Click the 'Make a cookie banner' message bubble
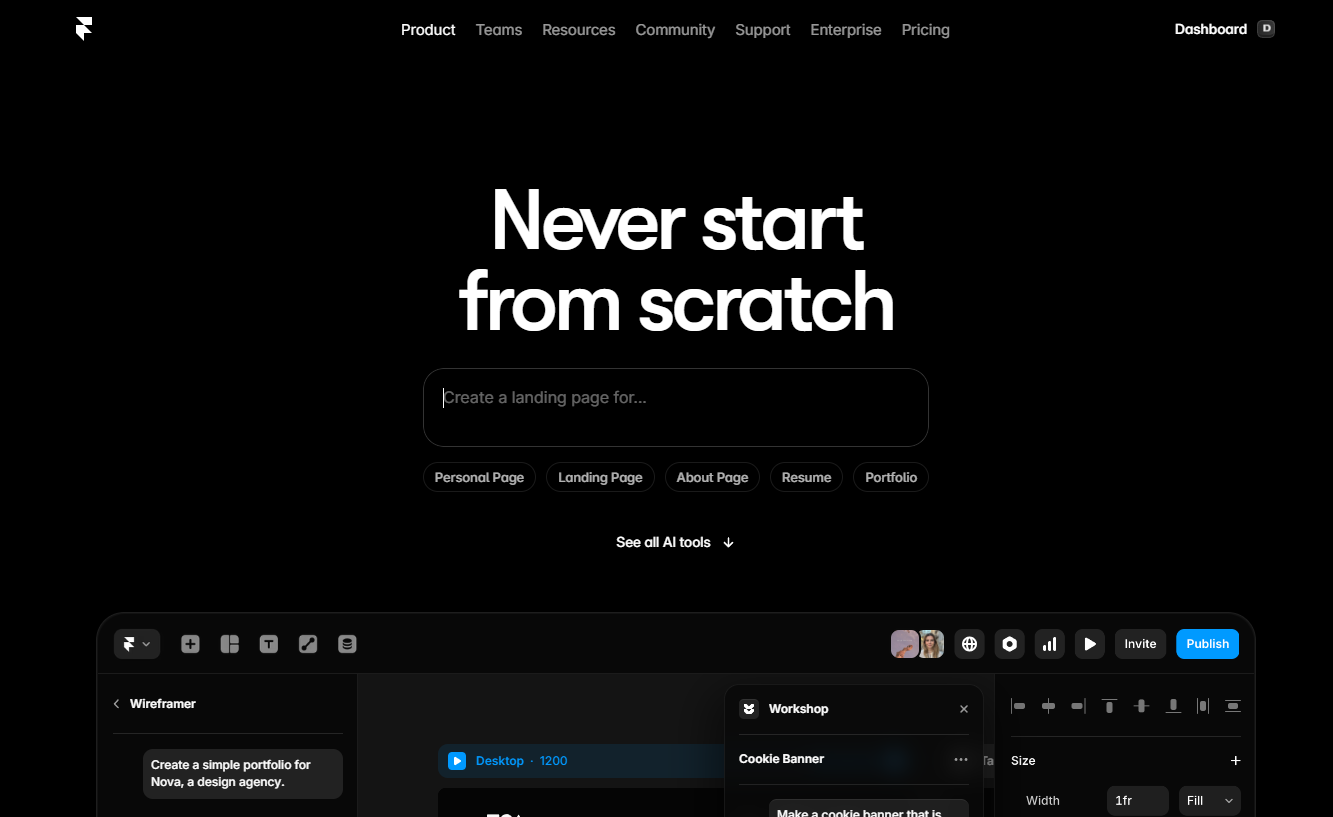The width and height of the screenshot is (1333, 817). [x=869, y=808]
